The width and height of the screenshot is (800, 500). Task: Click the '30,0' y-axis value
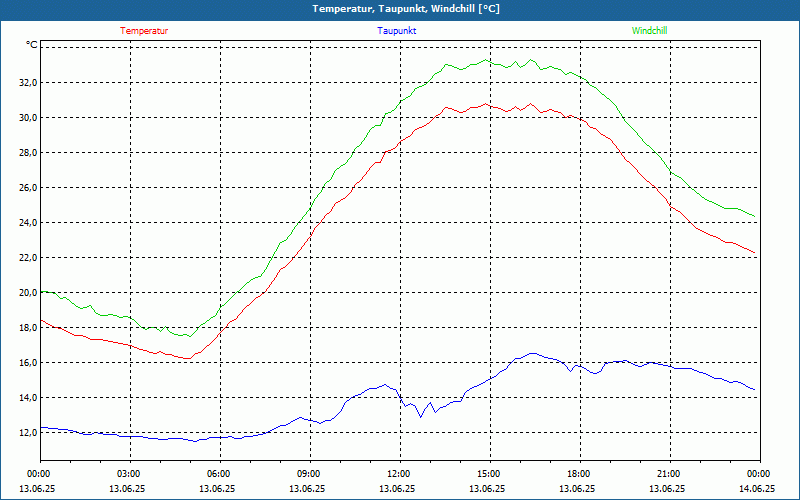pyautogui.click(x=29, y=117)
